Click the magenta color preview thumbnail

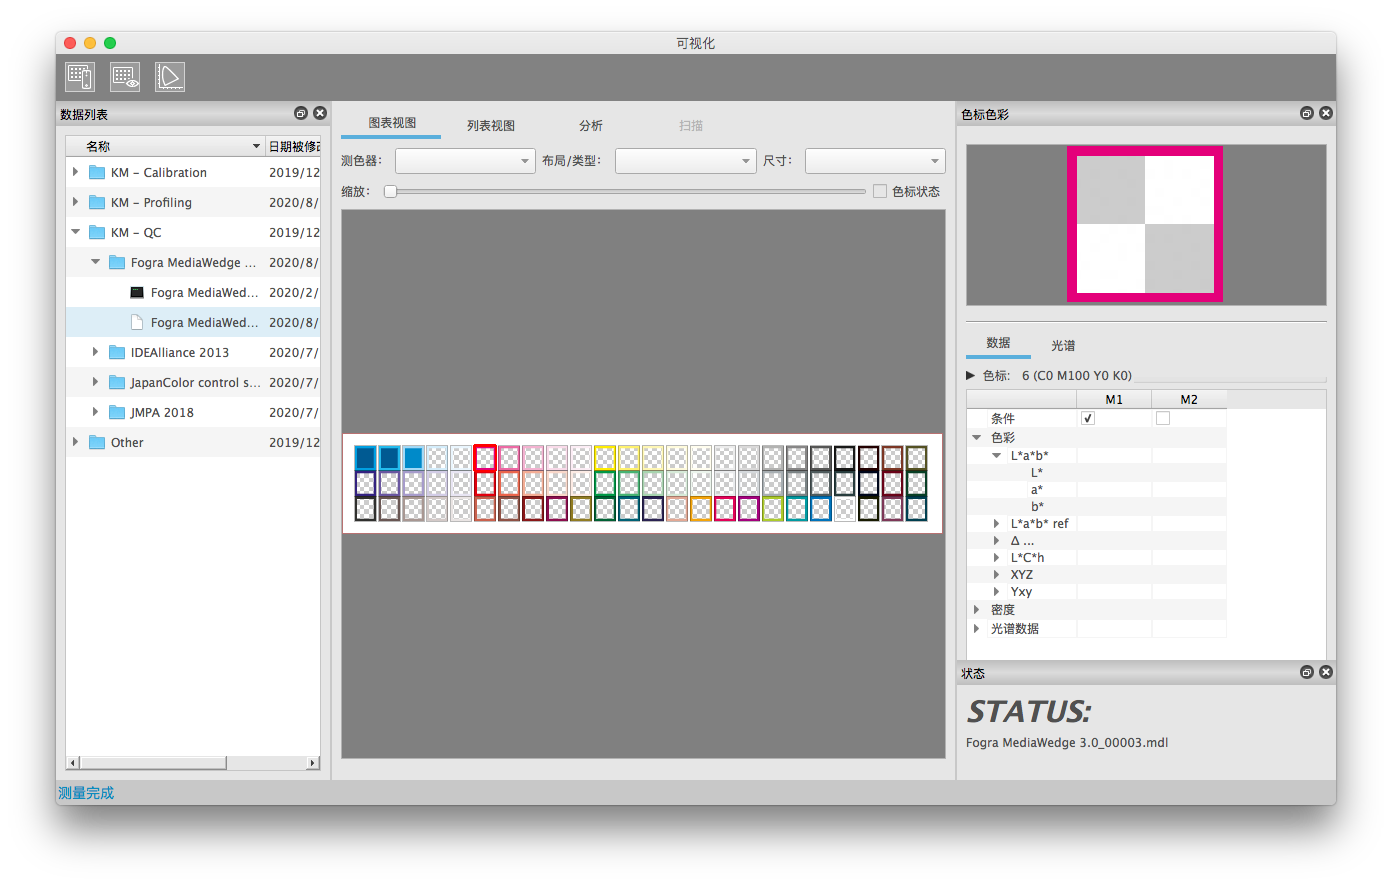(1145, 224)
